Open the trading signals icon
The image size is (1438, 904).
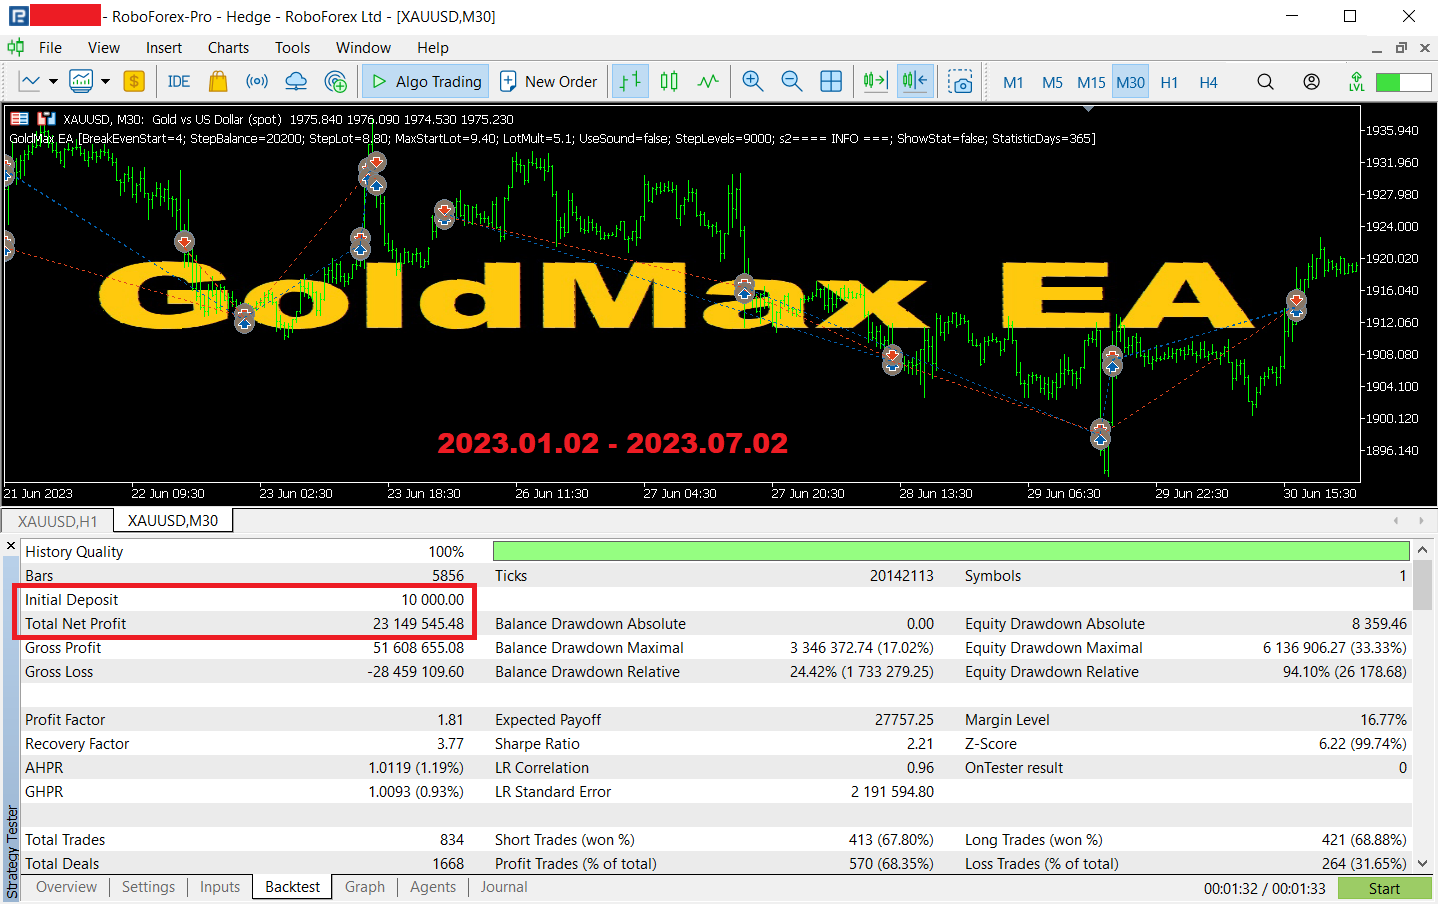(257, 82)
